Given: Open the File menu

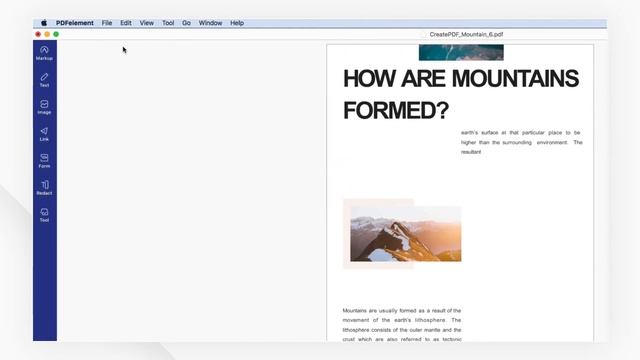Looking at the screenshot, I should click(107, 23).
